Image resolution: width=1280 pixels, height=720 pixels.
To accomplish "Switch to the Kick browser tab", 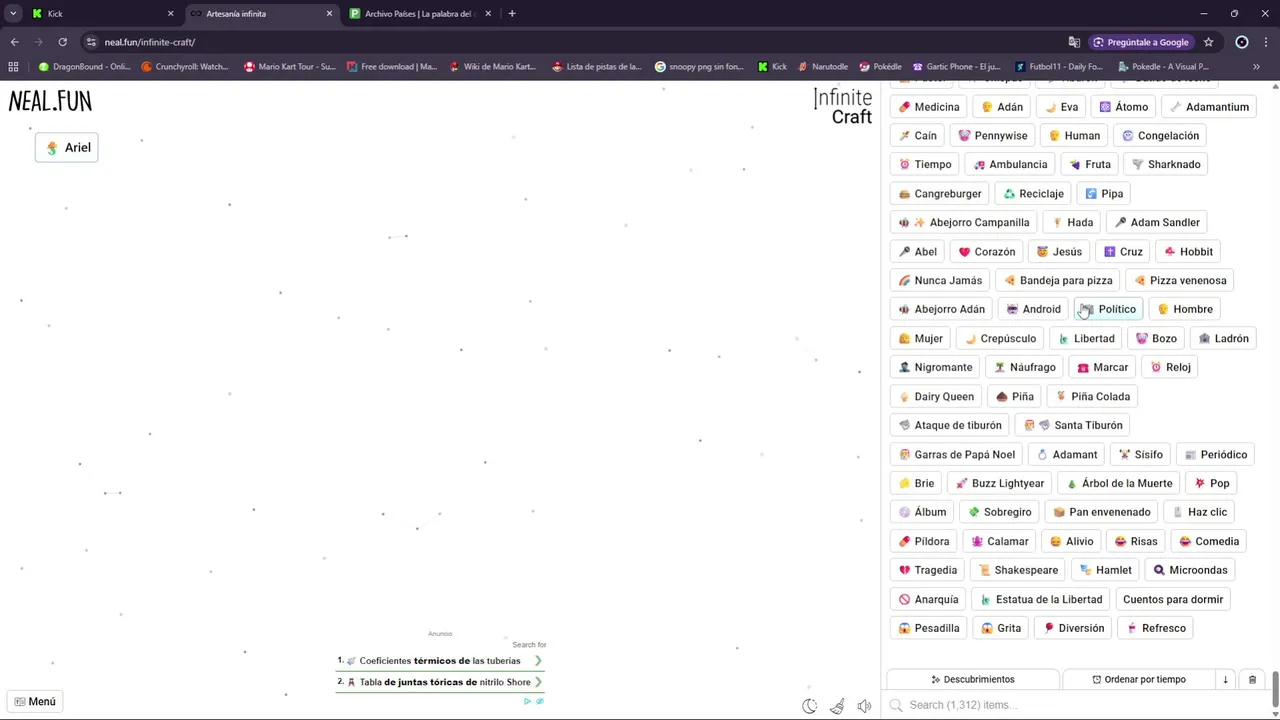I will point(98,14).
